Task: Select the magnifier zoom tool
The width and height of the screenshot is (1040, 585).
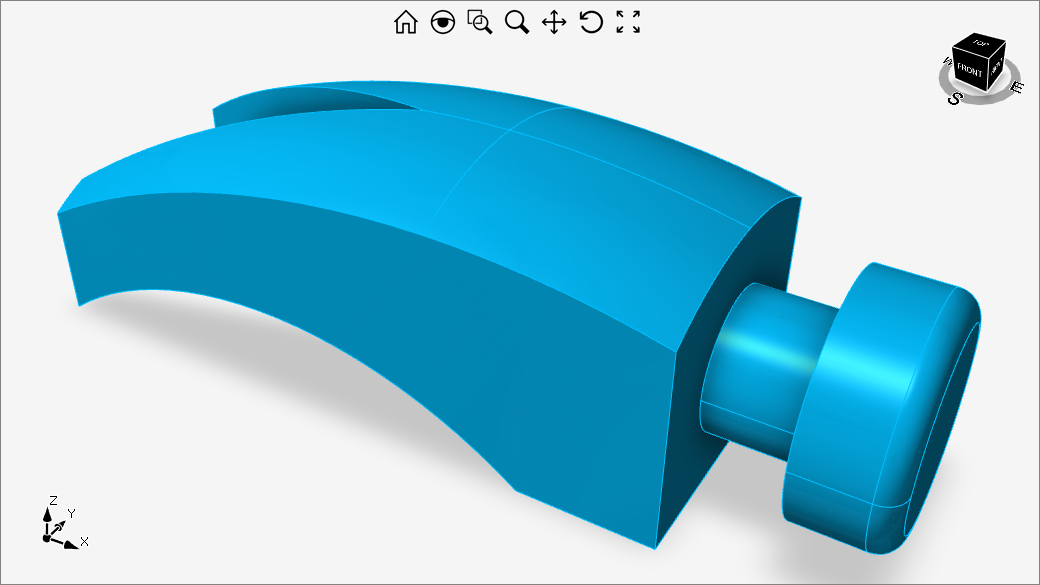Action: pyautogui.click(x=517, y=22)
